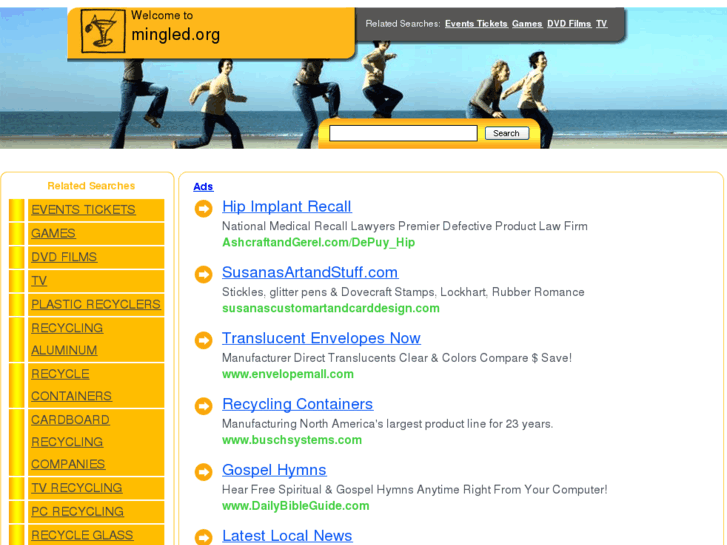Click the orange arrow beside Recycling Containers
Image resolution: width=727 pixels, height=545 pixels.
pos(203,406)
